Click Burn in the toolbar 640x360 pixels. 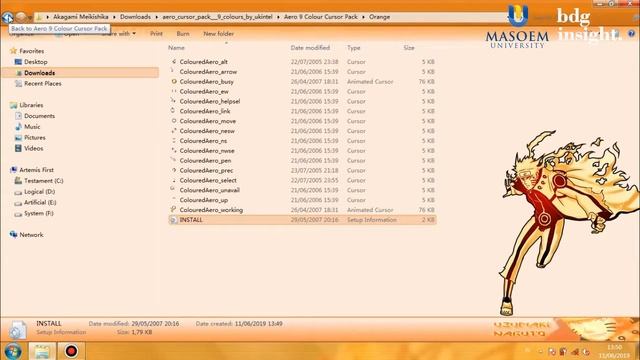click(x=182, y=34)
